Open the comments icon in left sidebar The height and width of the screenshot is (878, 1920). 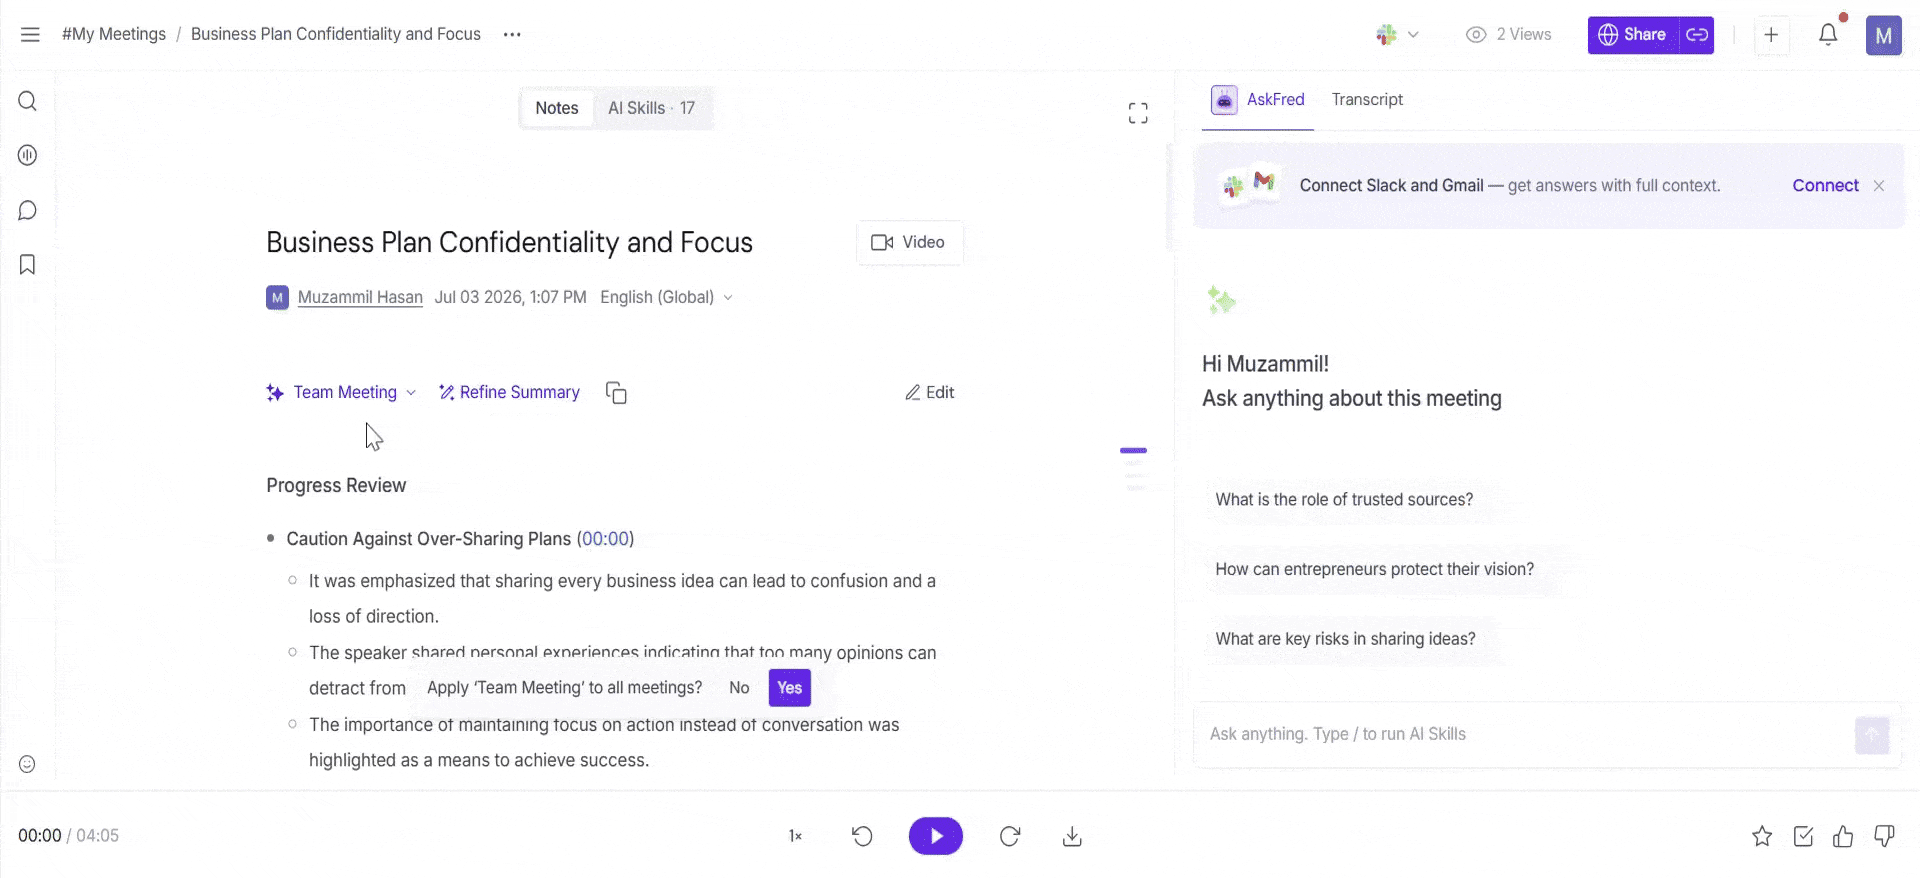(28, 211)
